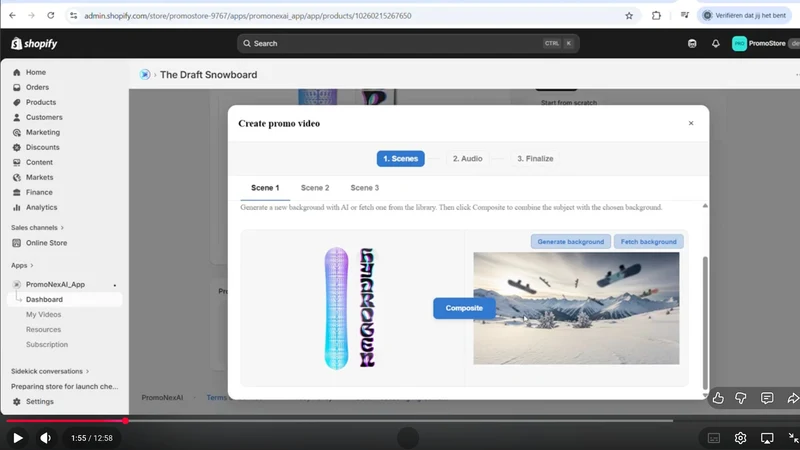Screen dimensions: 800x450
Task: Select the snowy mountain background image
Action: coord(576,308)
